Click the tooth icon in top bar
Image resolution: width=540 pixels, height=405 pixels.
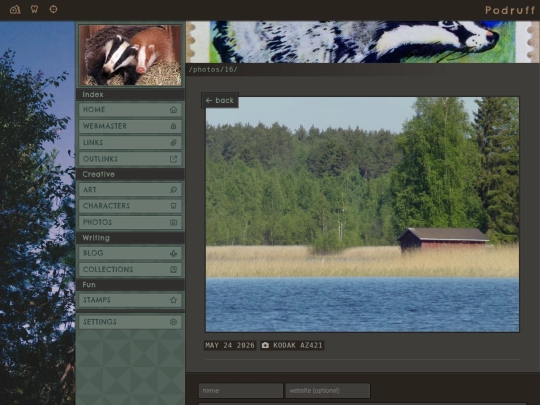tap(34, 9)
